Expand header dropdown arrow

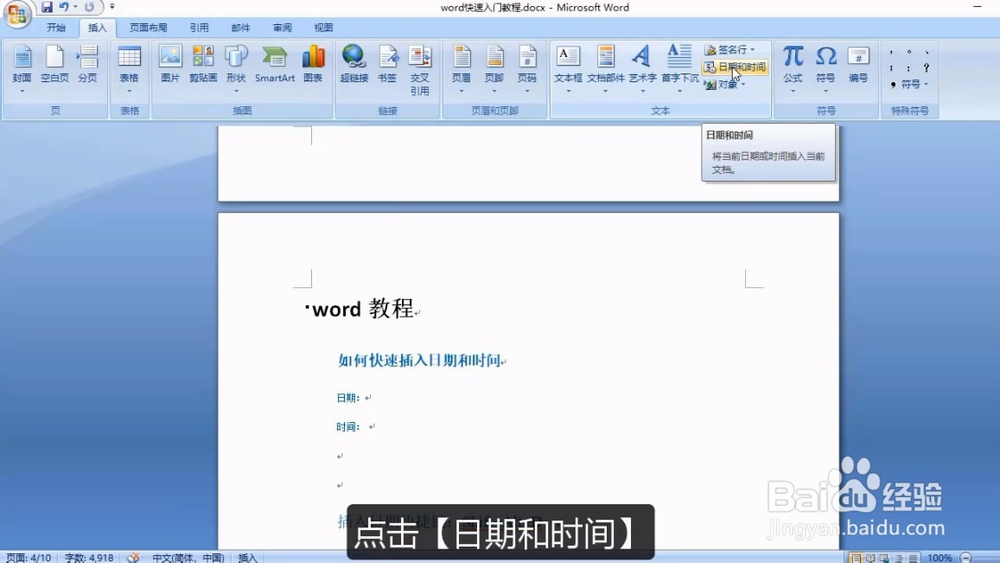(461, 91)
